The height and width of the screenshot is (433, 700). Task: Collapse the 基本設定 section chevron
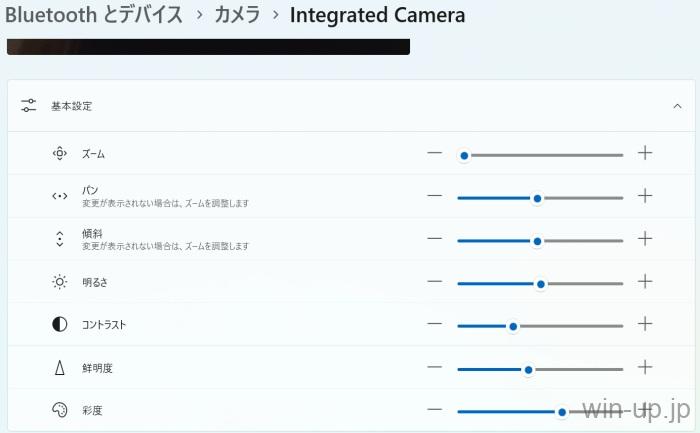click(x=677, y=105)
